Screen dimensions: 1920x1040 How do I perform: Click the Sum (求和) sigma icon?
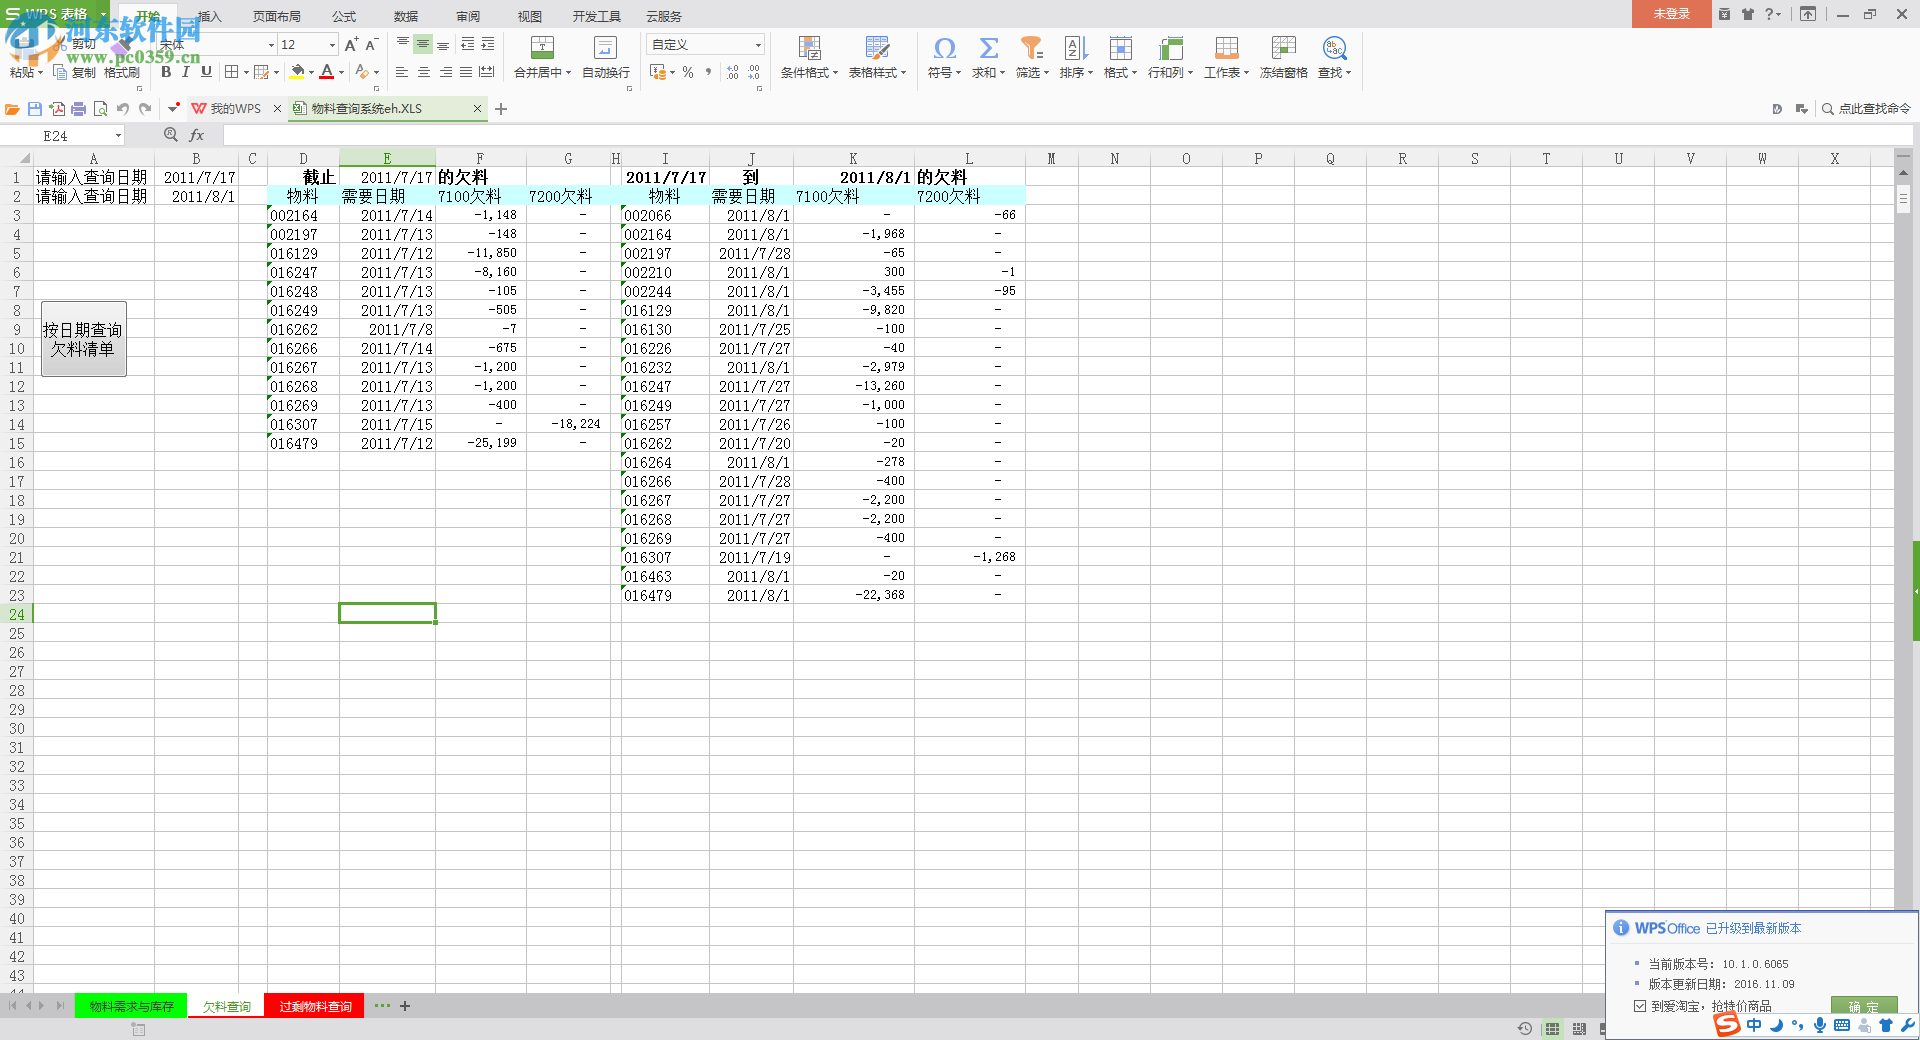(988, 48)
